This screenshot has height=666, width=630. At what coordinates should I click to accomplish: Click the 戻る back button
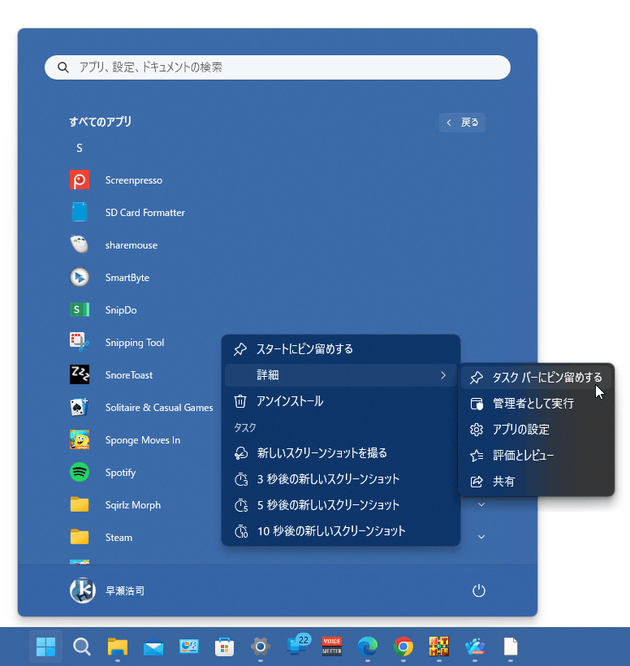[x=462, y=122]
